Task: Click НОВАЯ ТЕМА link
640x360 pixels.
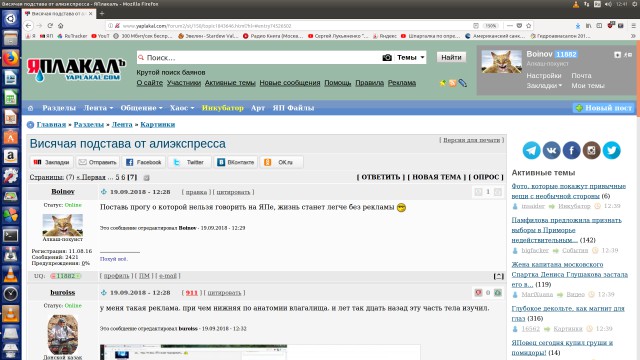Action: point(437,177)
